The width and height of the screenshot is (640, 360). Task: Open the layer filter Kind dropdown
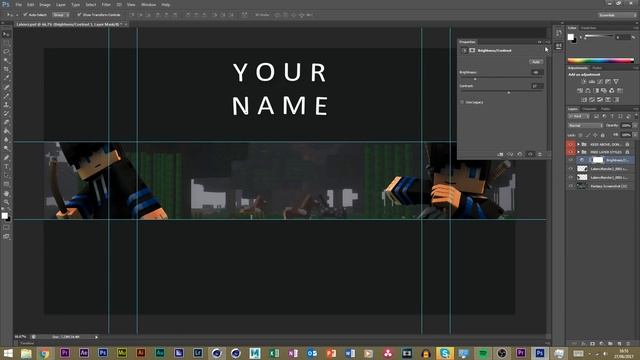click(579, 116)
